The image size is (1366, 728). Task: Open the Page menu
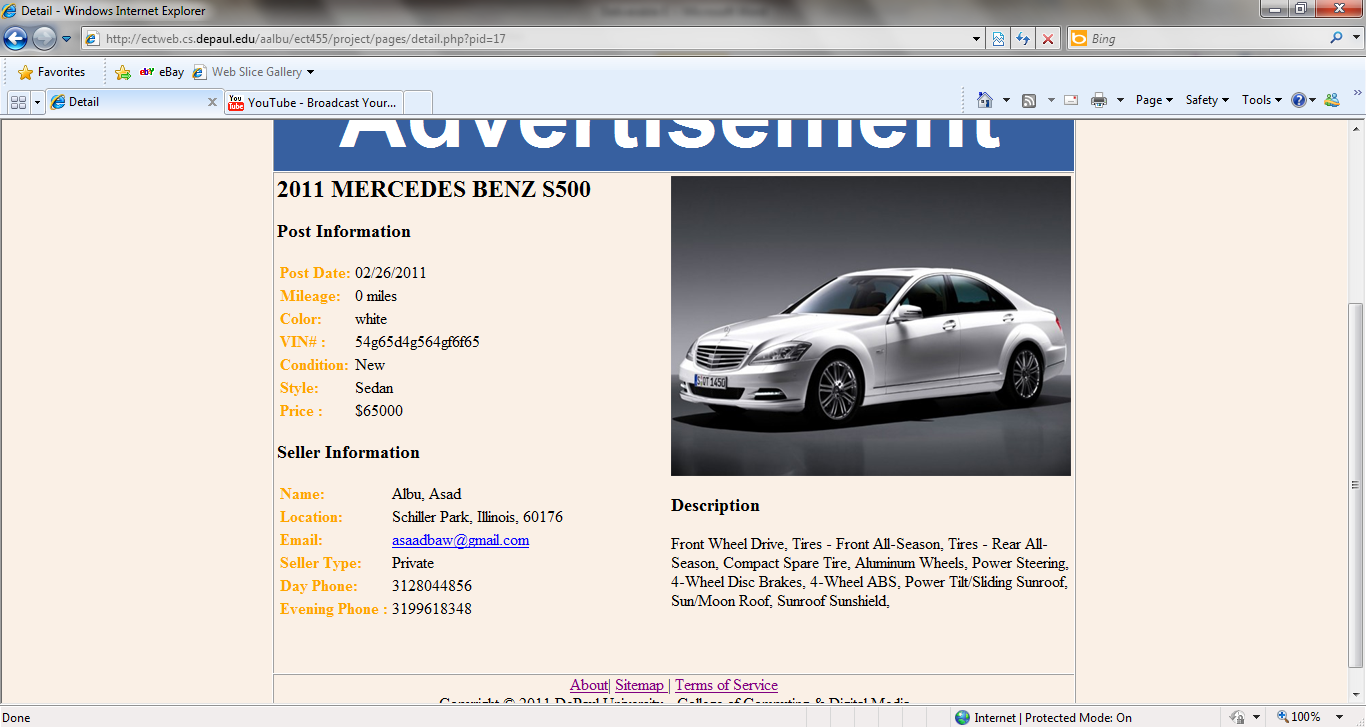[1154, 100]
